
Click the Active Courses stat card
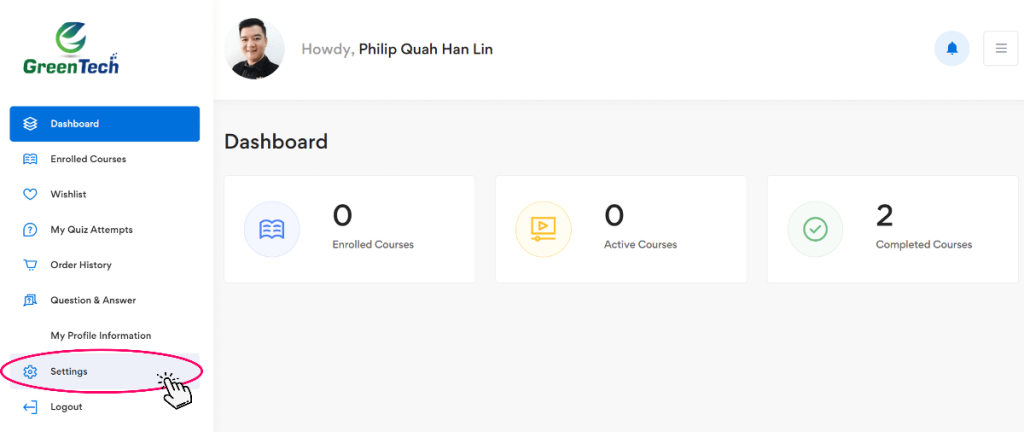click(x=621, y=229)
